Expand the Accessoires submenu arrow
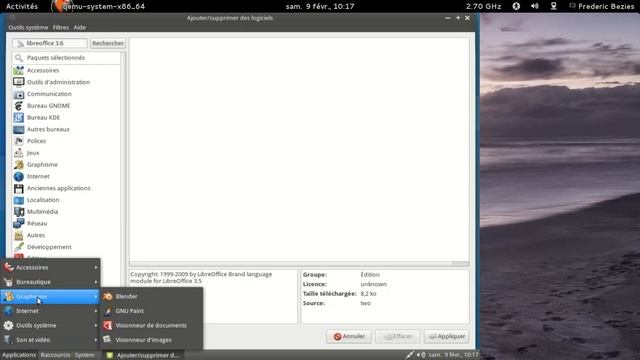This screenshot has height=360, width=640. [x=96, y=267]
